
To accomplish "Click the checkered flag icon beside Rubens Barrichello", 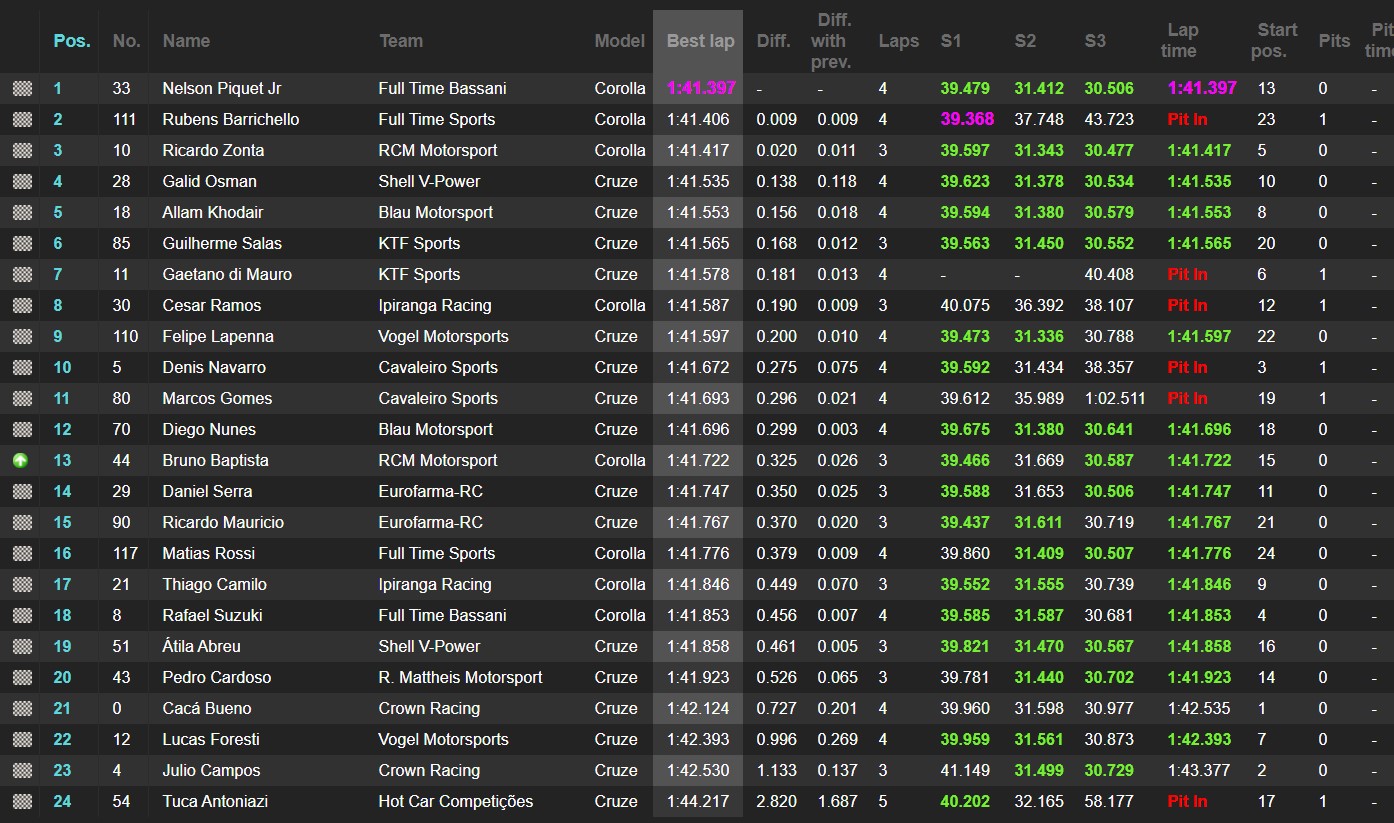I will coord(21,120).
